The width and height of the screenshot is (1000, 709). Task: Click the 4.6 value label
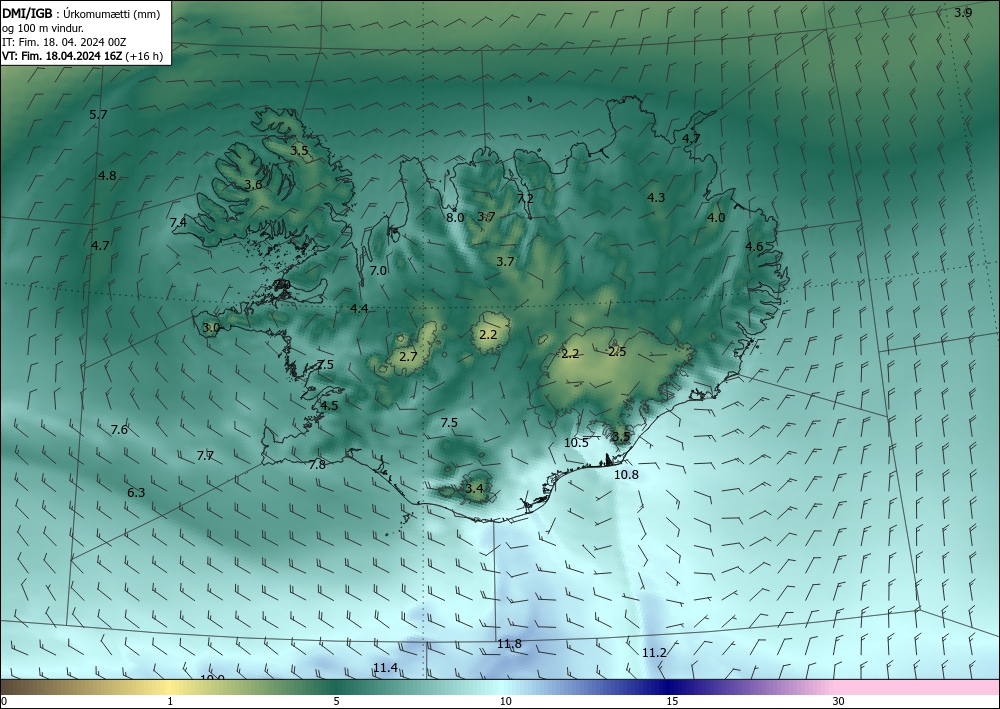click(754, 247)
